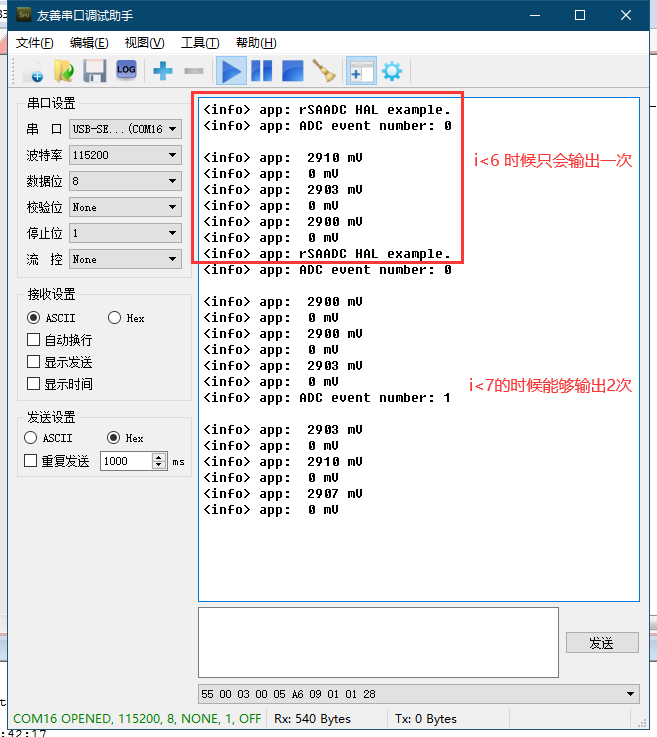Expand the 流控 None dropdown

tap(125, 259)
